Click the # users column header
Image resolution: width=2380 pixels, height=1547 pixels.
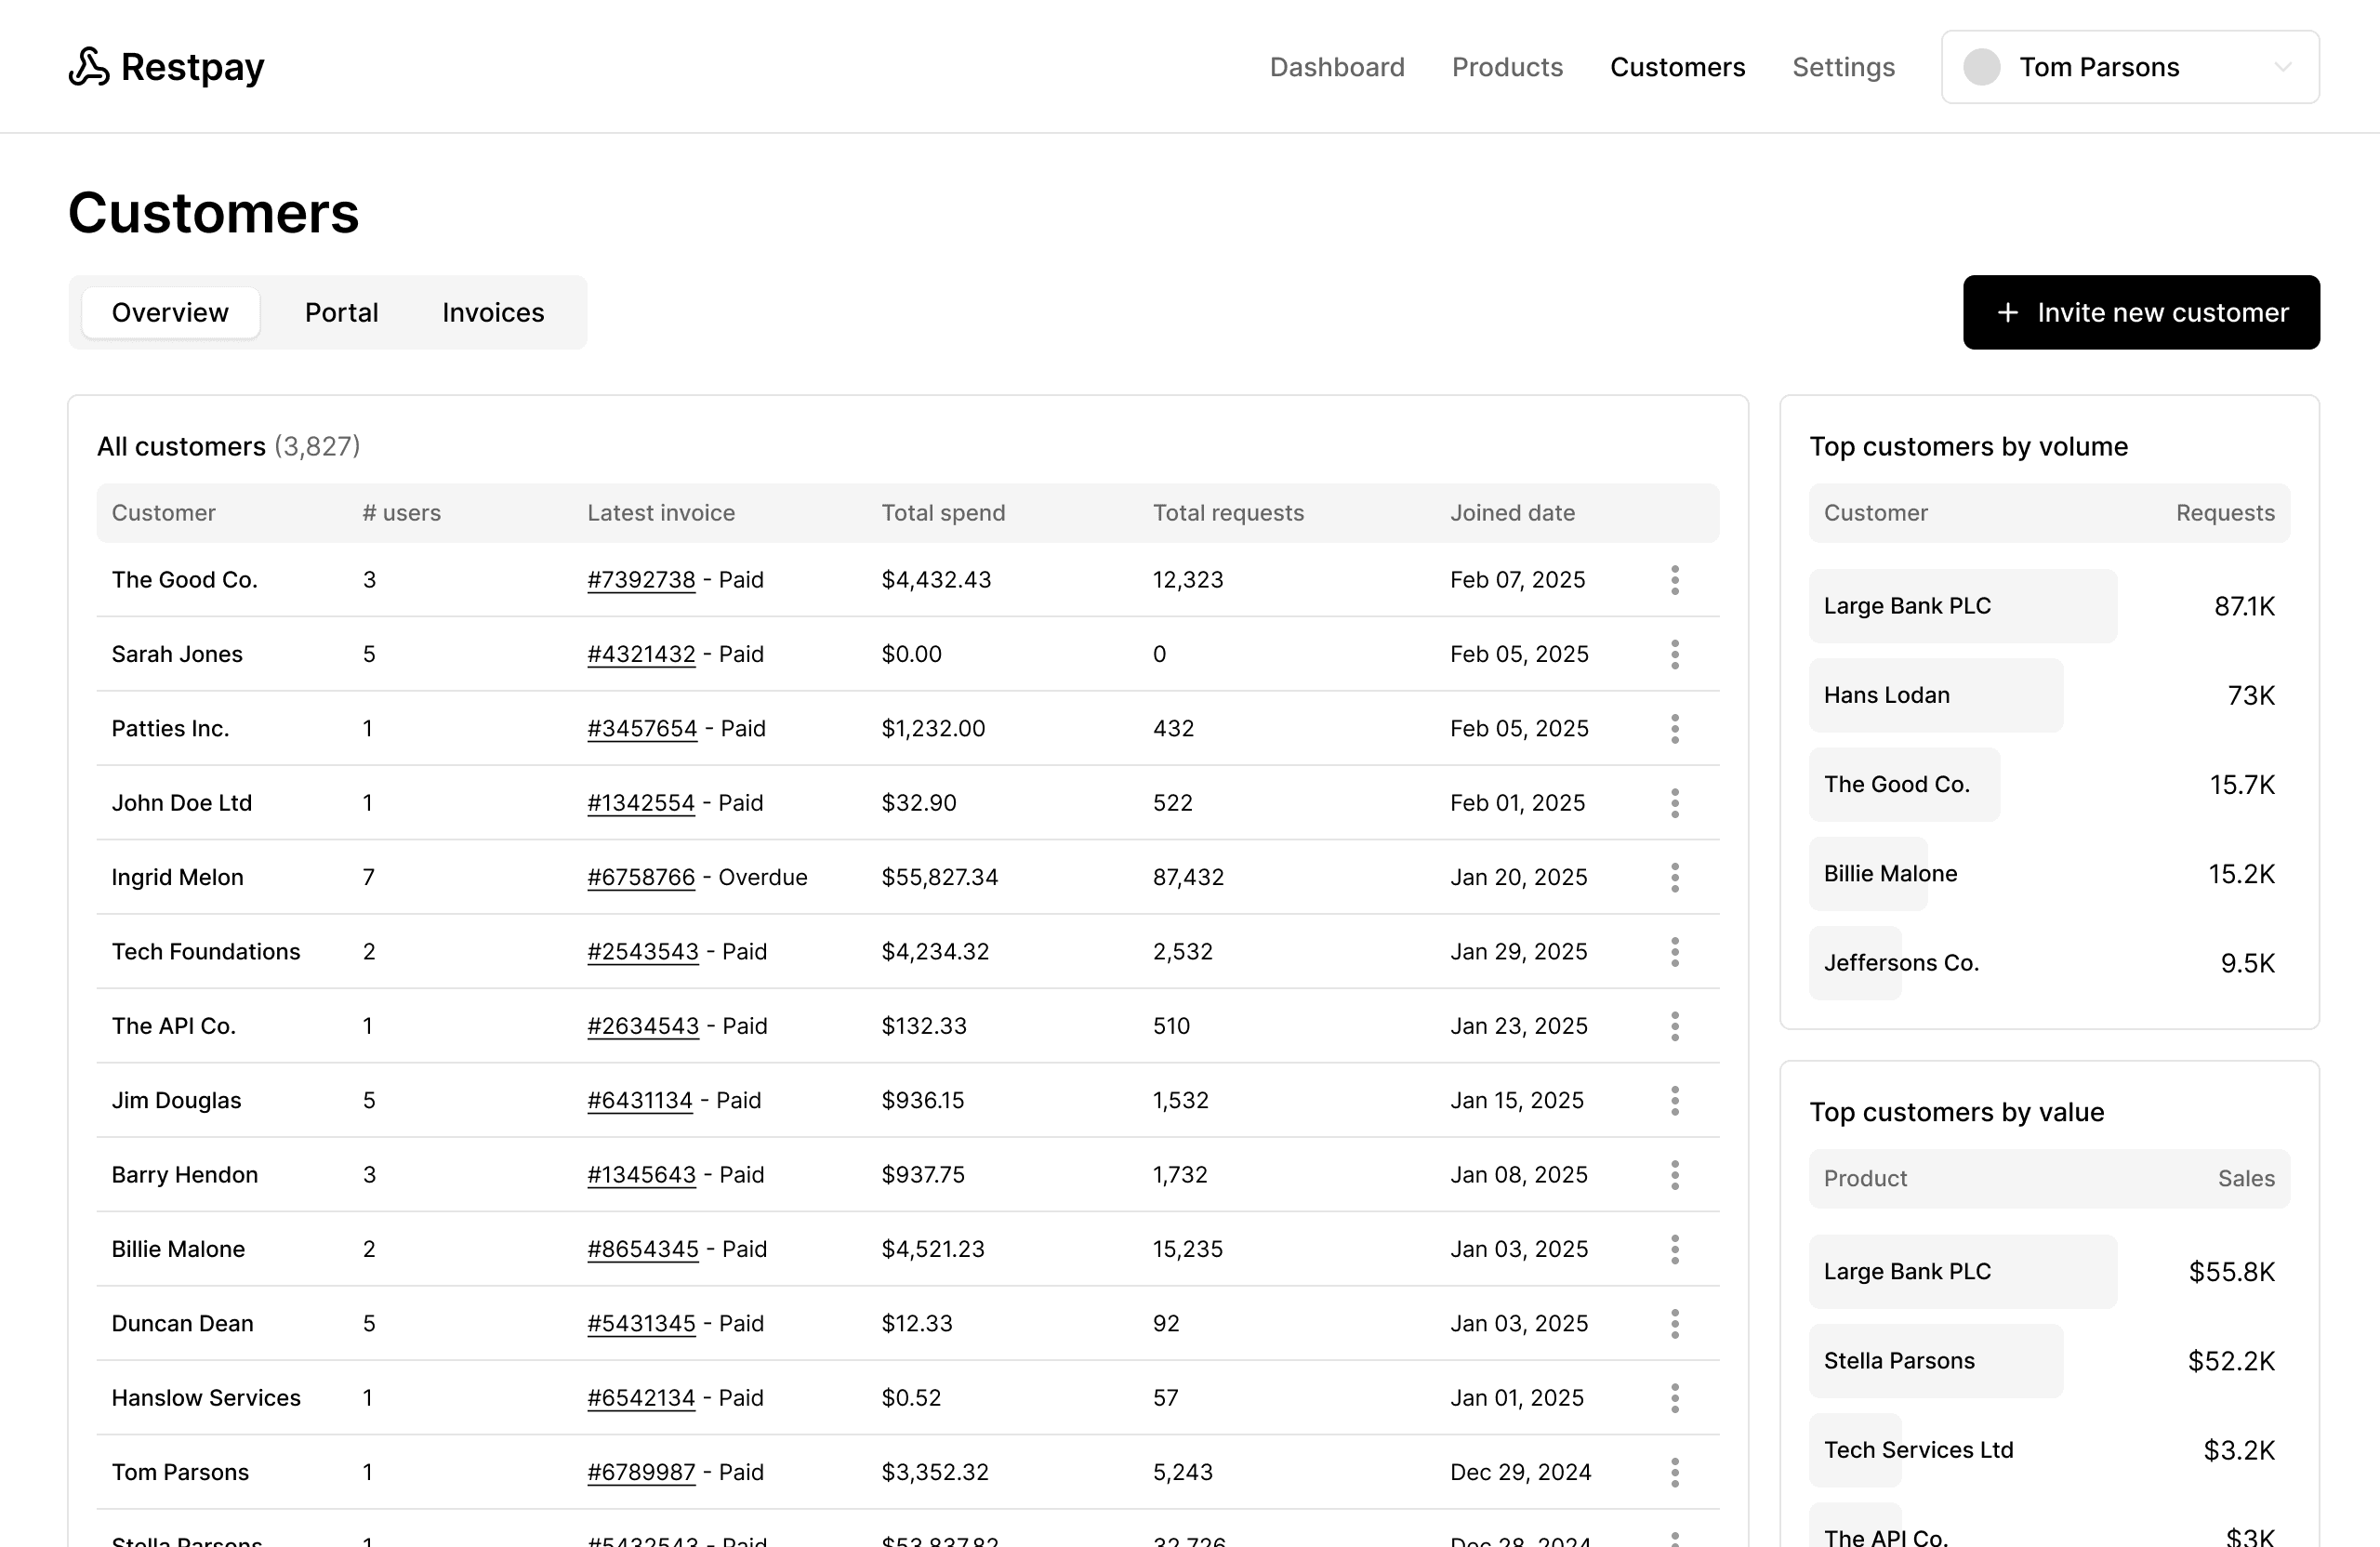point(401,513)
